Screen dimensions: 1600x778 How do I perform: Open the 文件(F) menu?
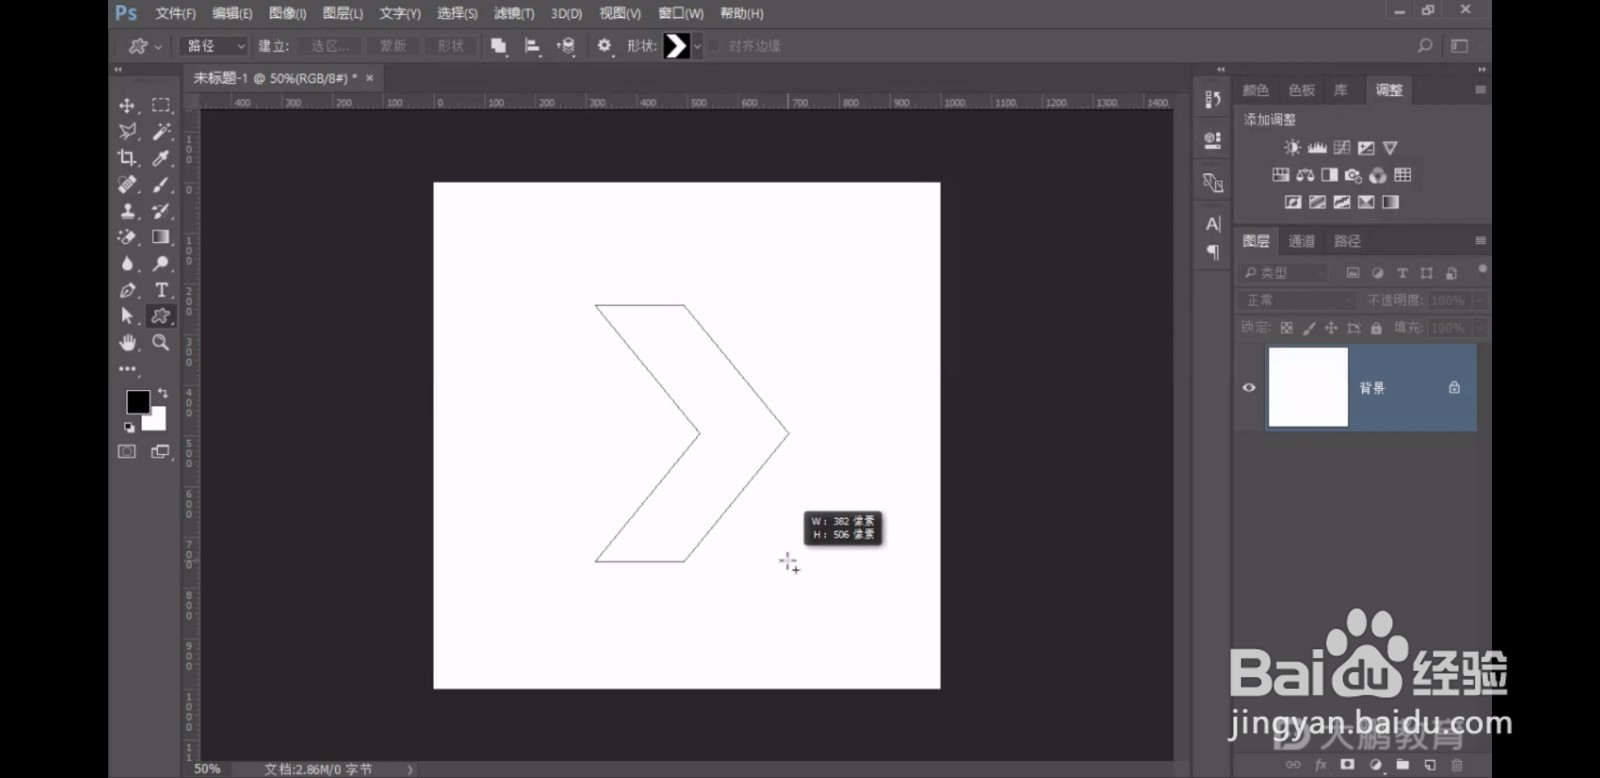pos(175,13)
